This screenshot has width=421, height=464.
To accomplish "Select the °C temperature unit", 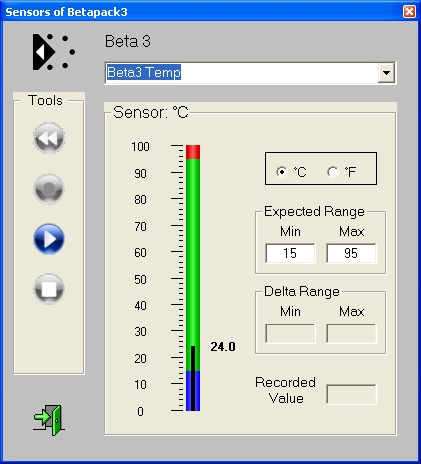I will [282, 172].
